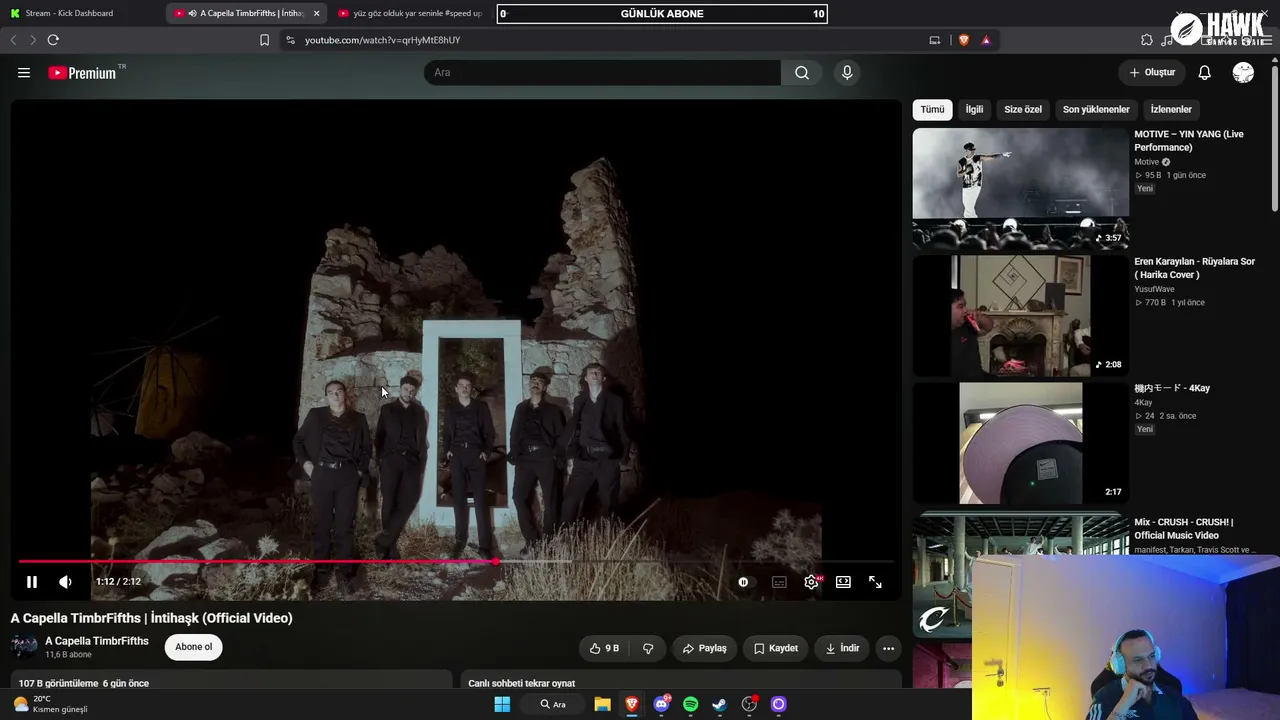Open Discord from the taskbar
This screenshot has width=1280, height=720.
pyautogui.click(x=661, y=704)
